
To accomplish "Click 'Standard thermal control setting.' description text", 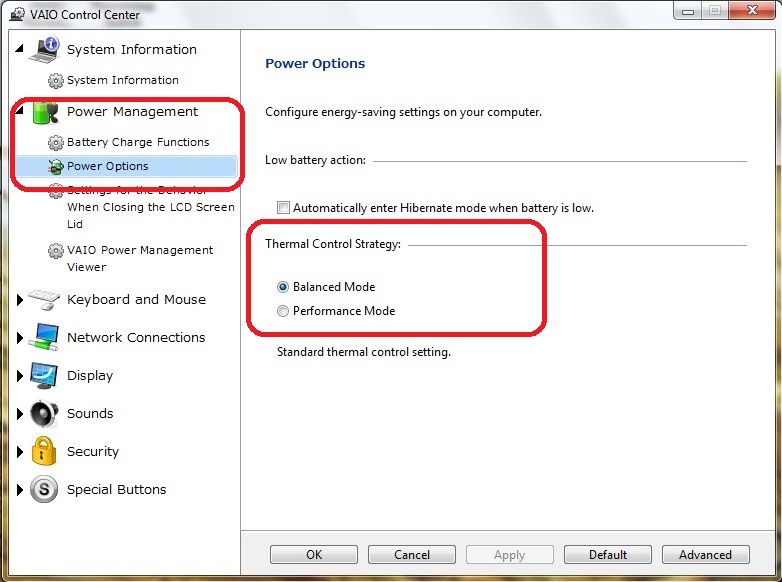I will pyautogui.click(x=364, y=352).
